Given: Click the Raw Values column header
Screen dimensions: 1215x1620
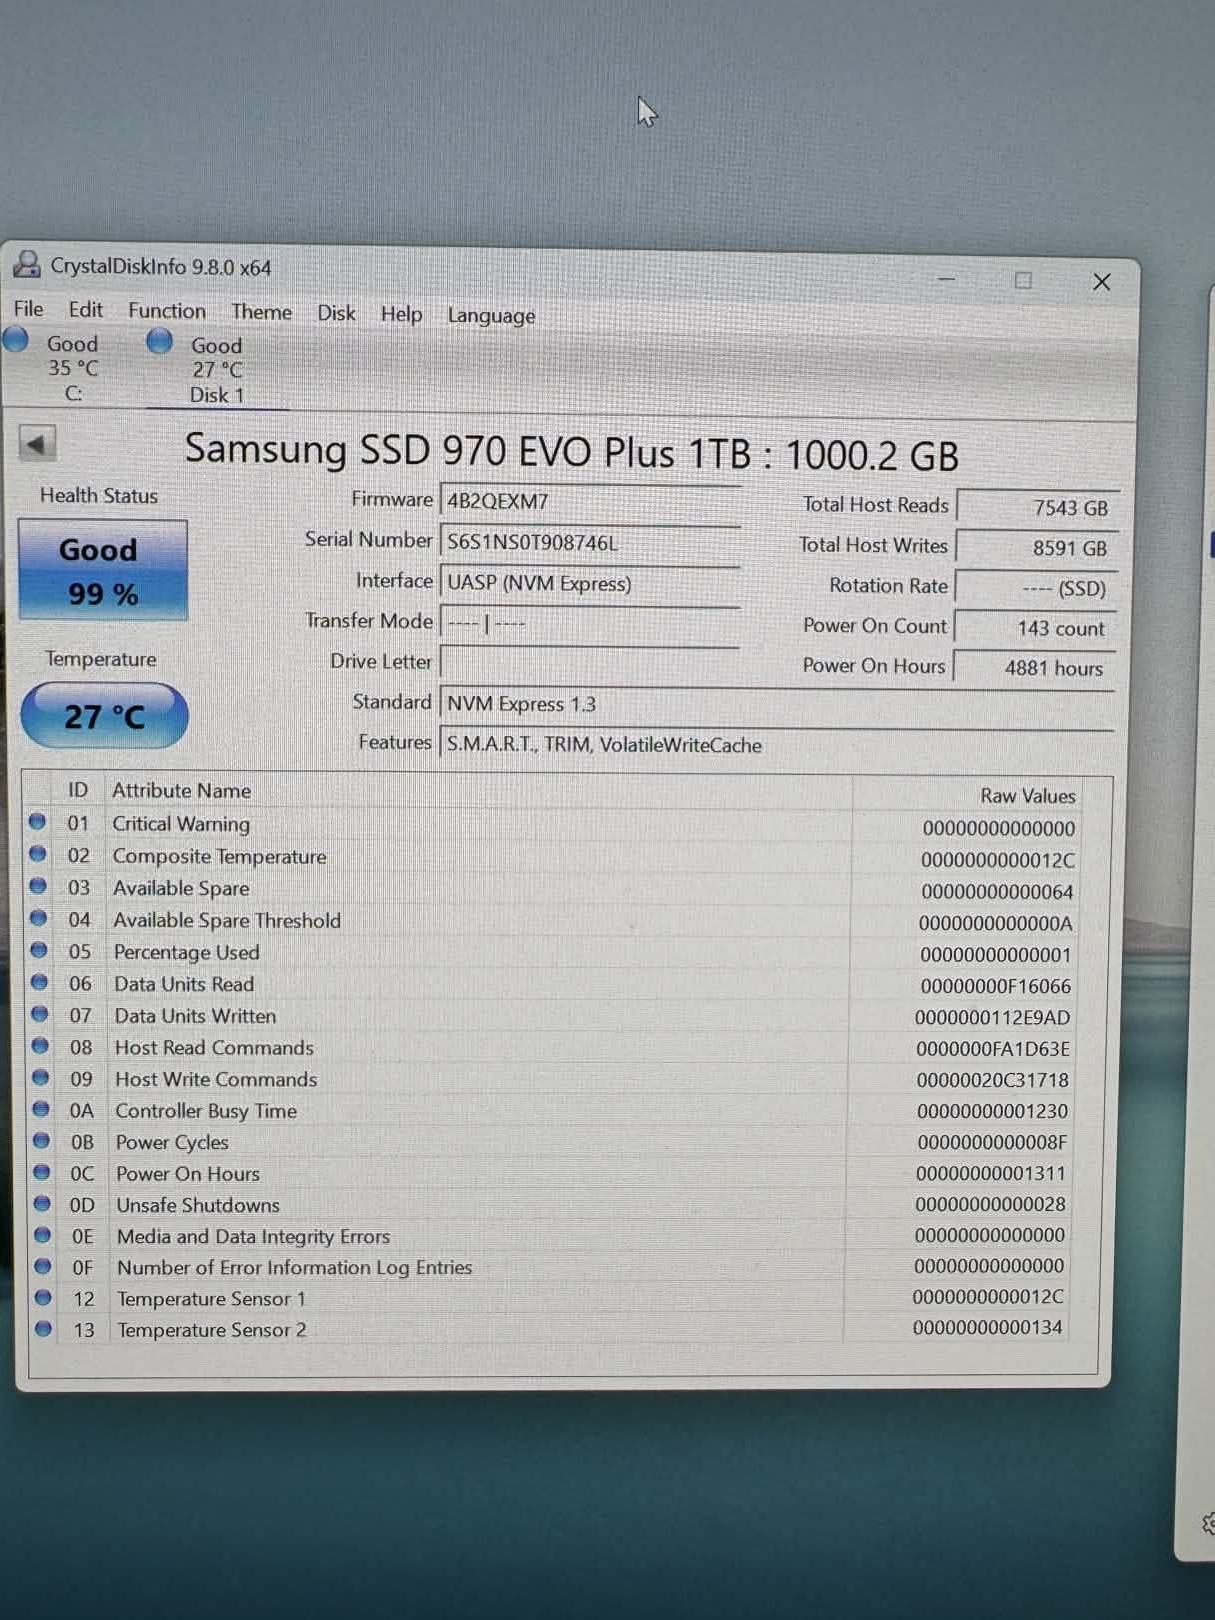Looking at the screenshot, I should (x=1027, y=796).
